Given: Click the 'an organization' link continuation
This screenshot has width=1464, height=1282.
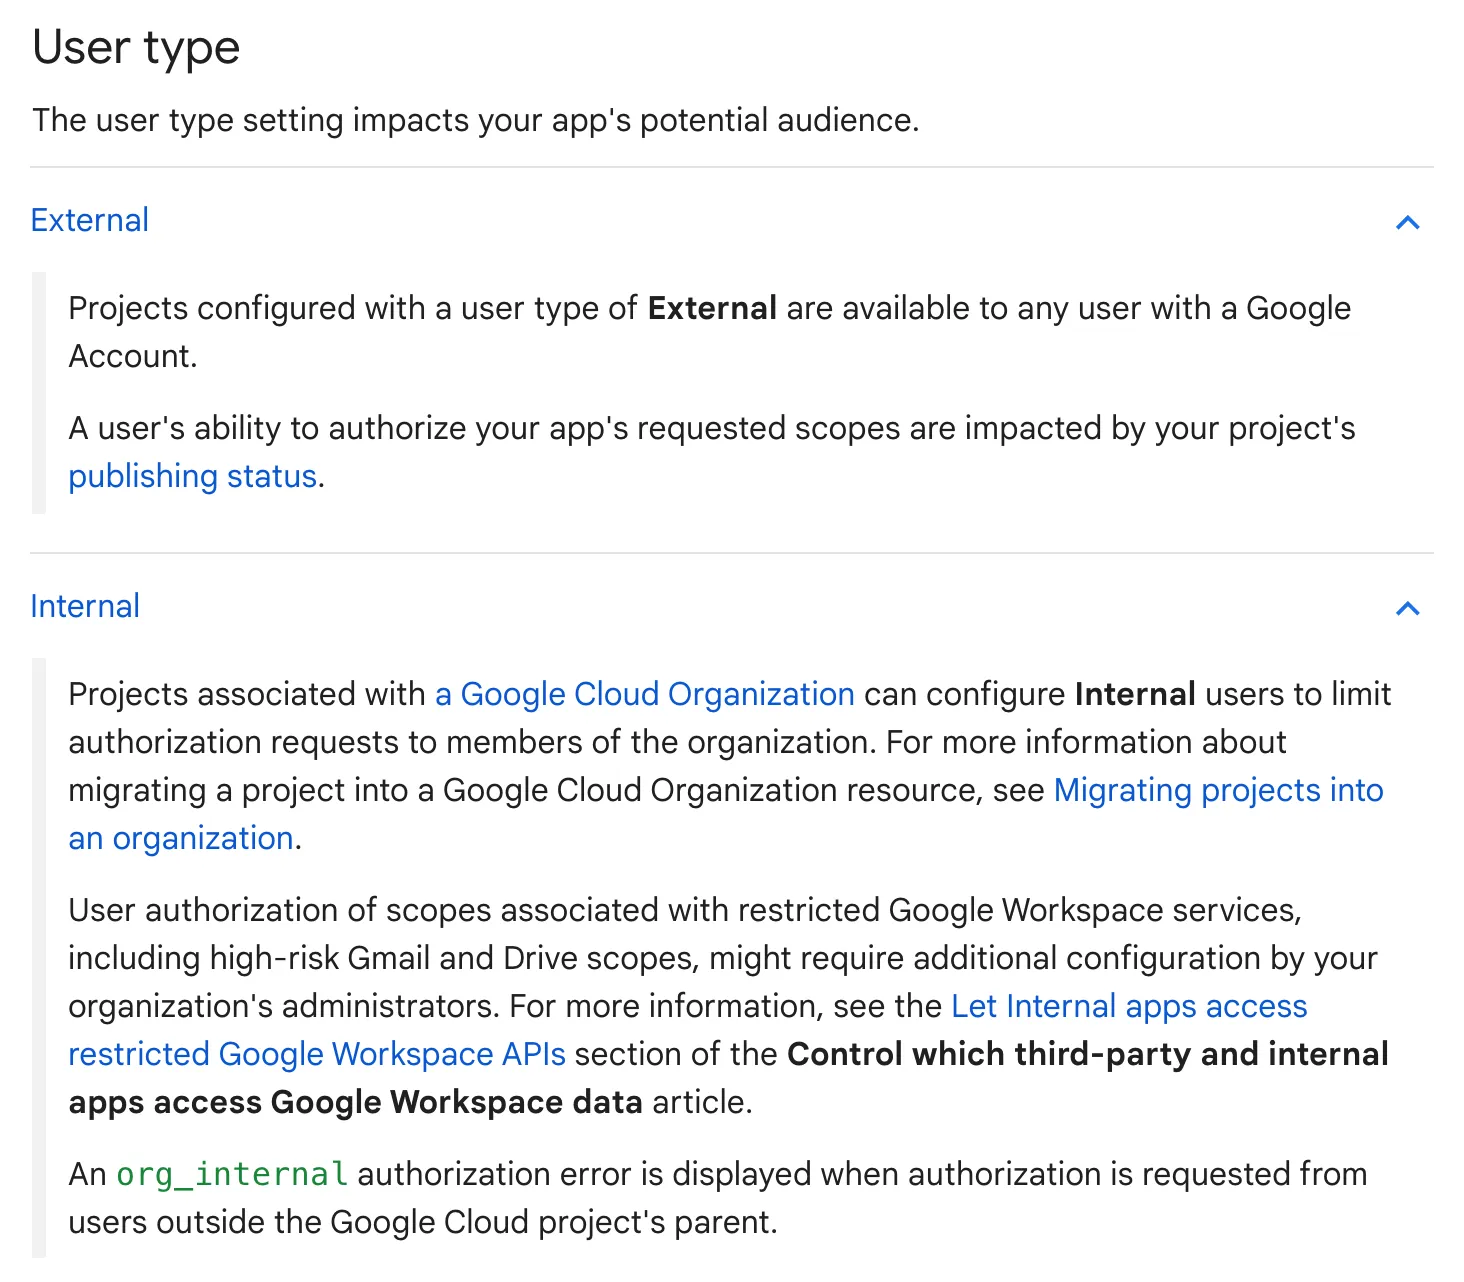Looking at the screenshot, I should point(181,838).
